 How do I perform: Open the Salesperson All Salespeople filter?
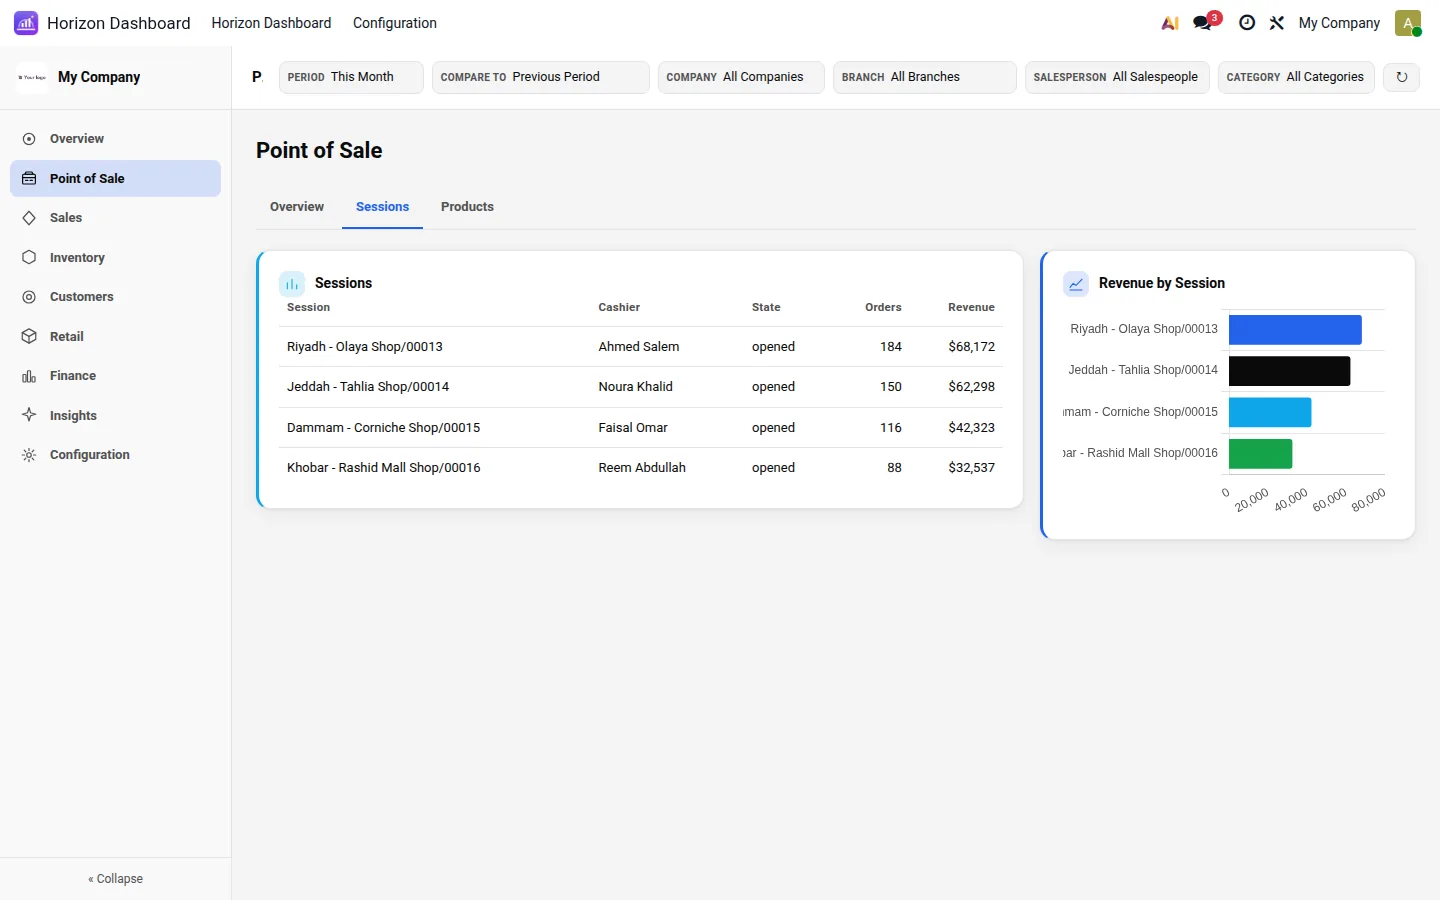1117,77
